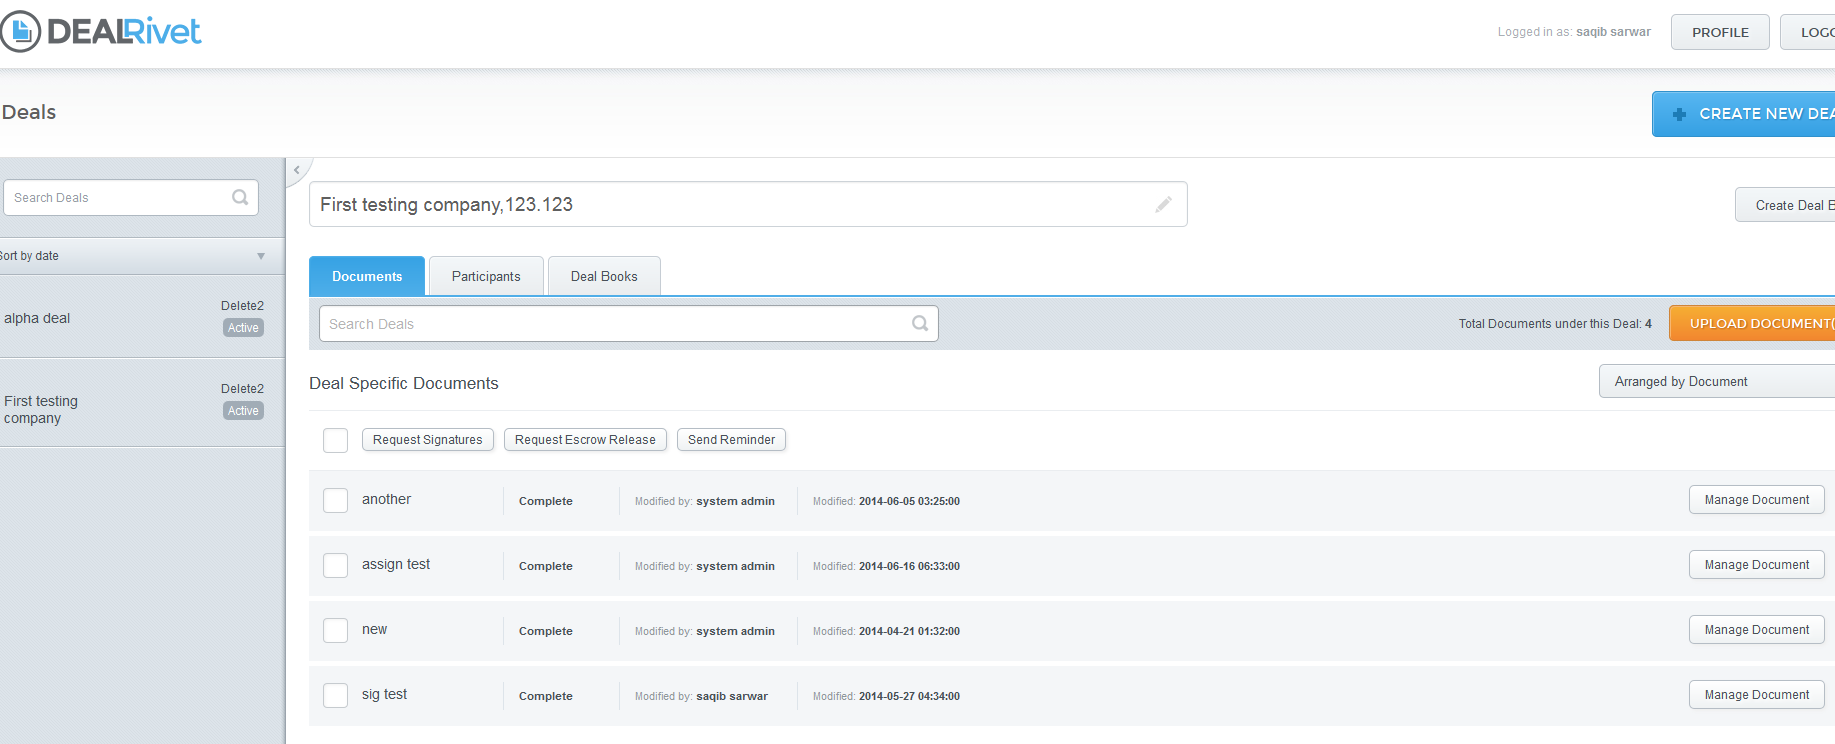Viewport: 1835px width, 744px height.
Task: Tick the checkbox for 'sig test' document
Action: coord(335,695)
